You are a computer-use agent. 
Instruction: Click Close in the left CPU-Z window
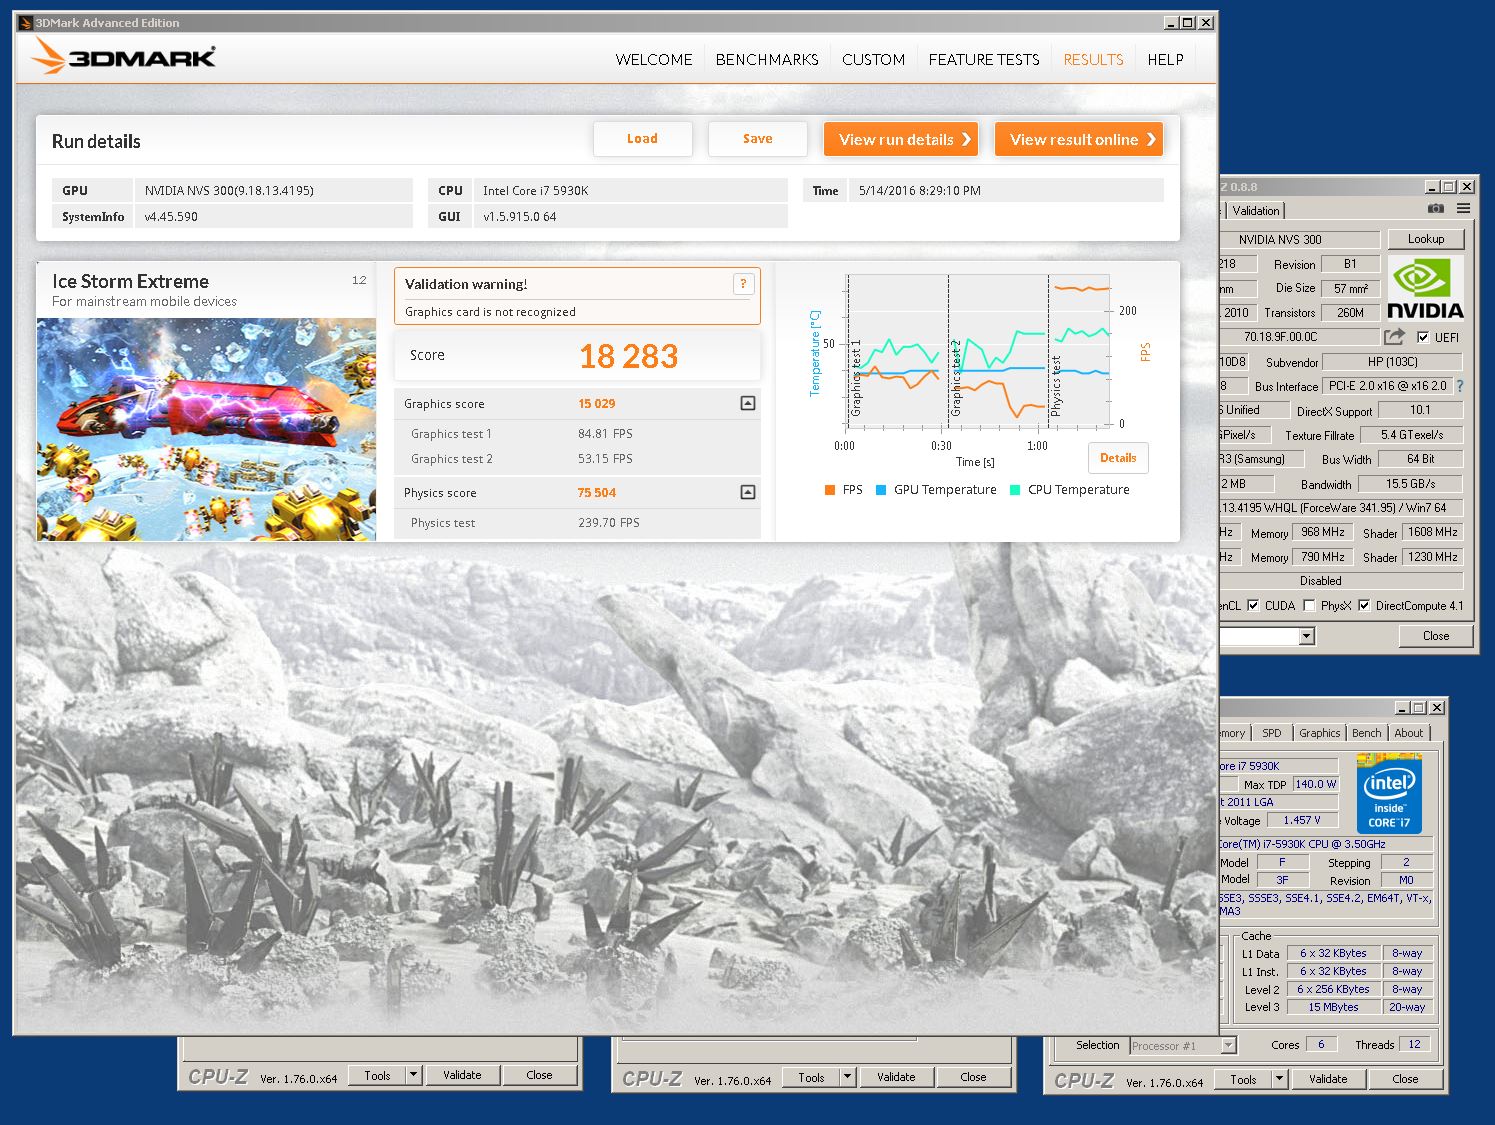(x=539, y=1075)
